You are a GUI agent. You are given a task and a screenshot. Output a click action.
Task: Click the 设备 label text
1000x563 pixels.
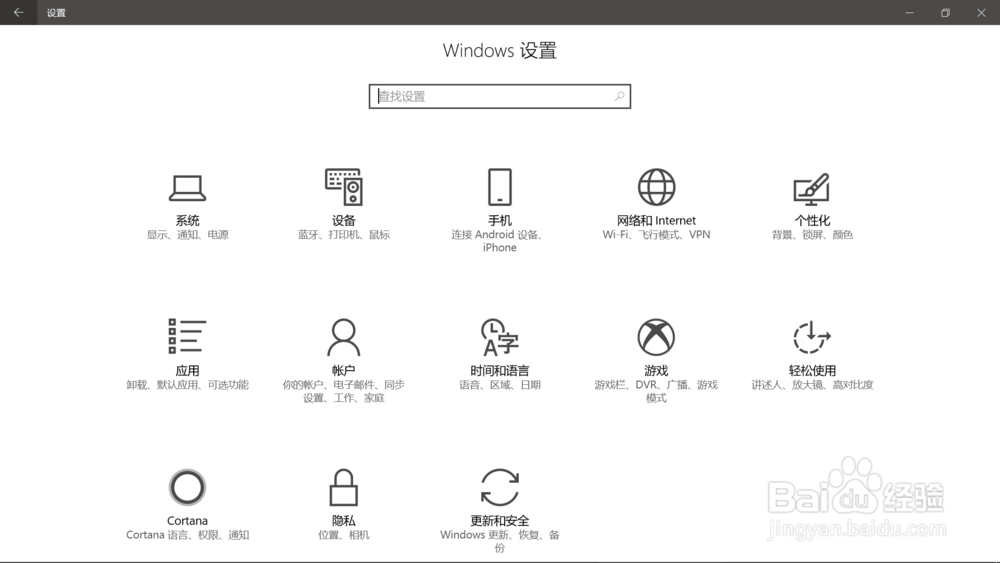[344, 221]
